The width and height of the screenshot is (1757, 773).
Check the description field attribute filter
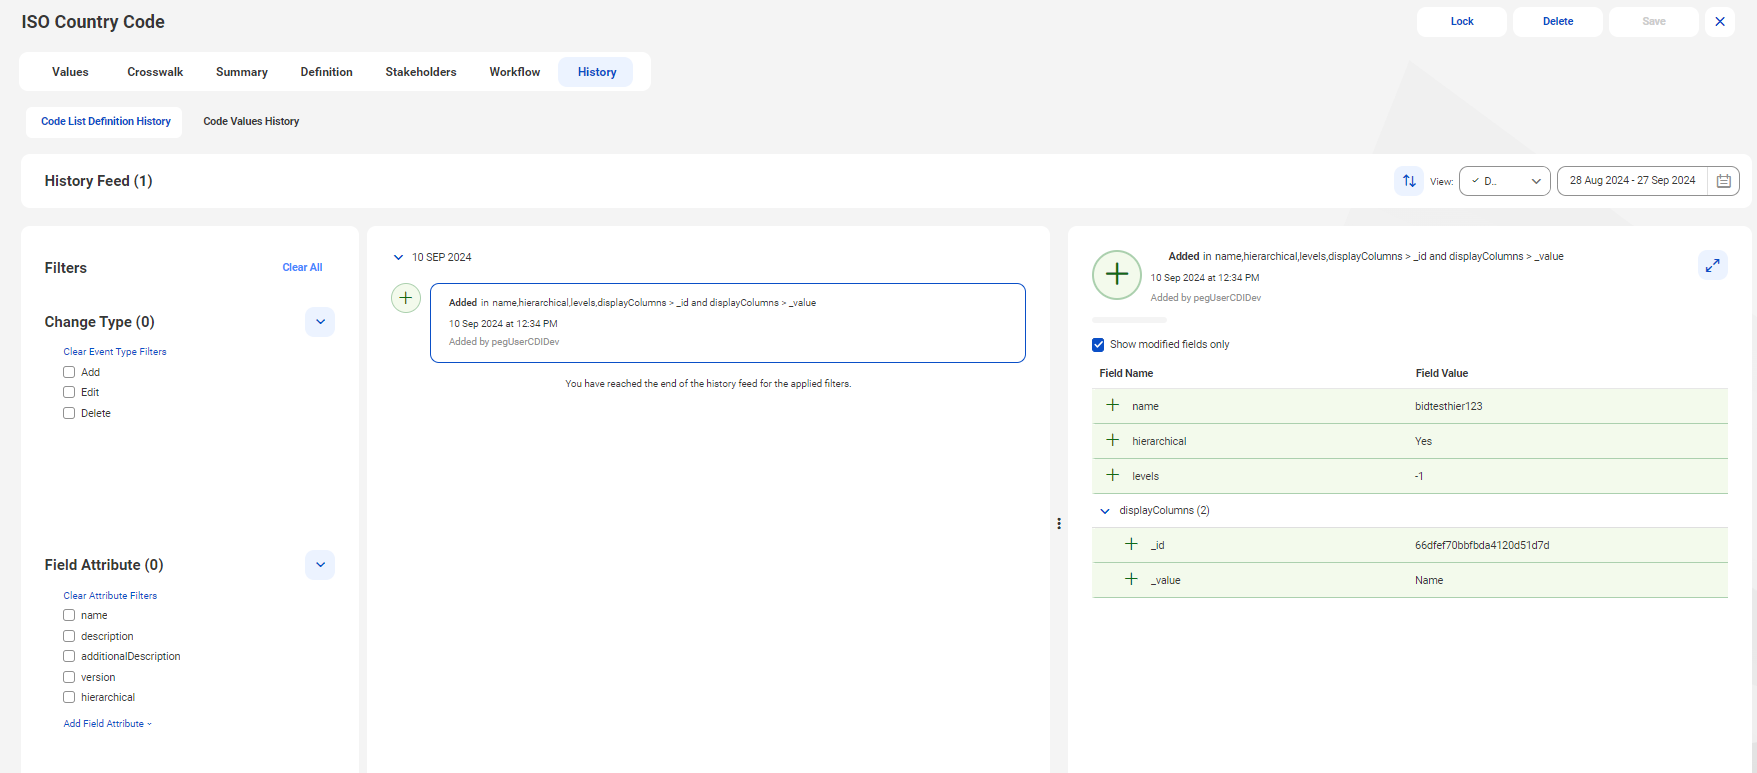point(69,636)
